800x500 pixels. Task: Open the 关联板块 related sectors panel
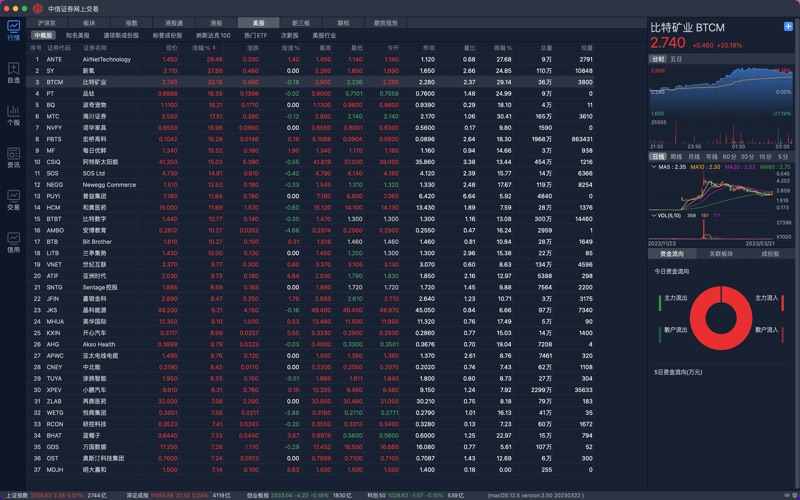tap(721, 254)
